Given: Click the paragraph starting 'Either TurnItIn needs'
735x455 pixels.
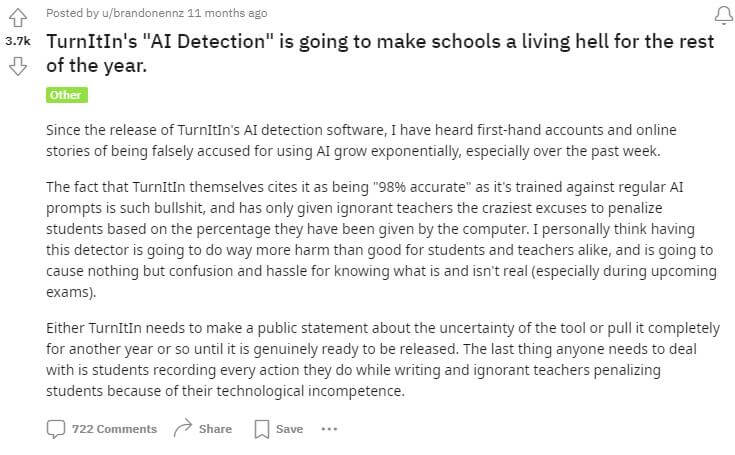Looking at the screenshot, I should (380, 361).
